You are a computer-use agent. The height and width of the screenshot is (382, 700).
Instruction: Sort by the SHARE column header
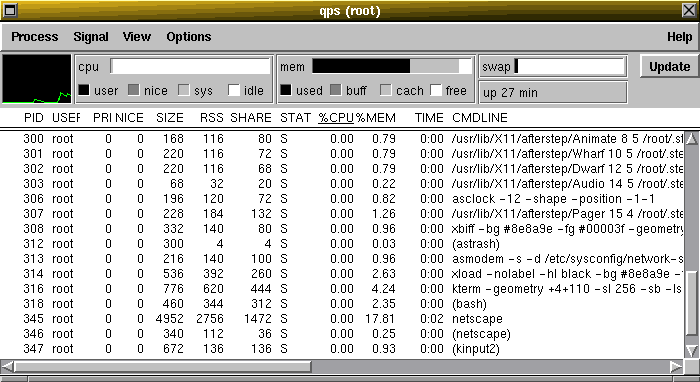(251, 118)
